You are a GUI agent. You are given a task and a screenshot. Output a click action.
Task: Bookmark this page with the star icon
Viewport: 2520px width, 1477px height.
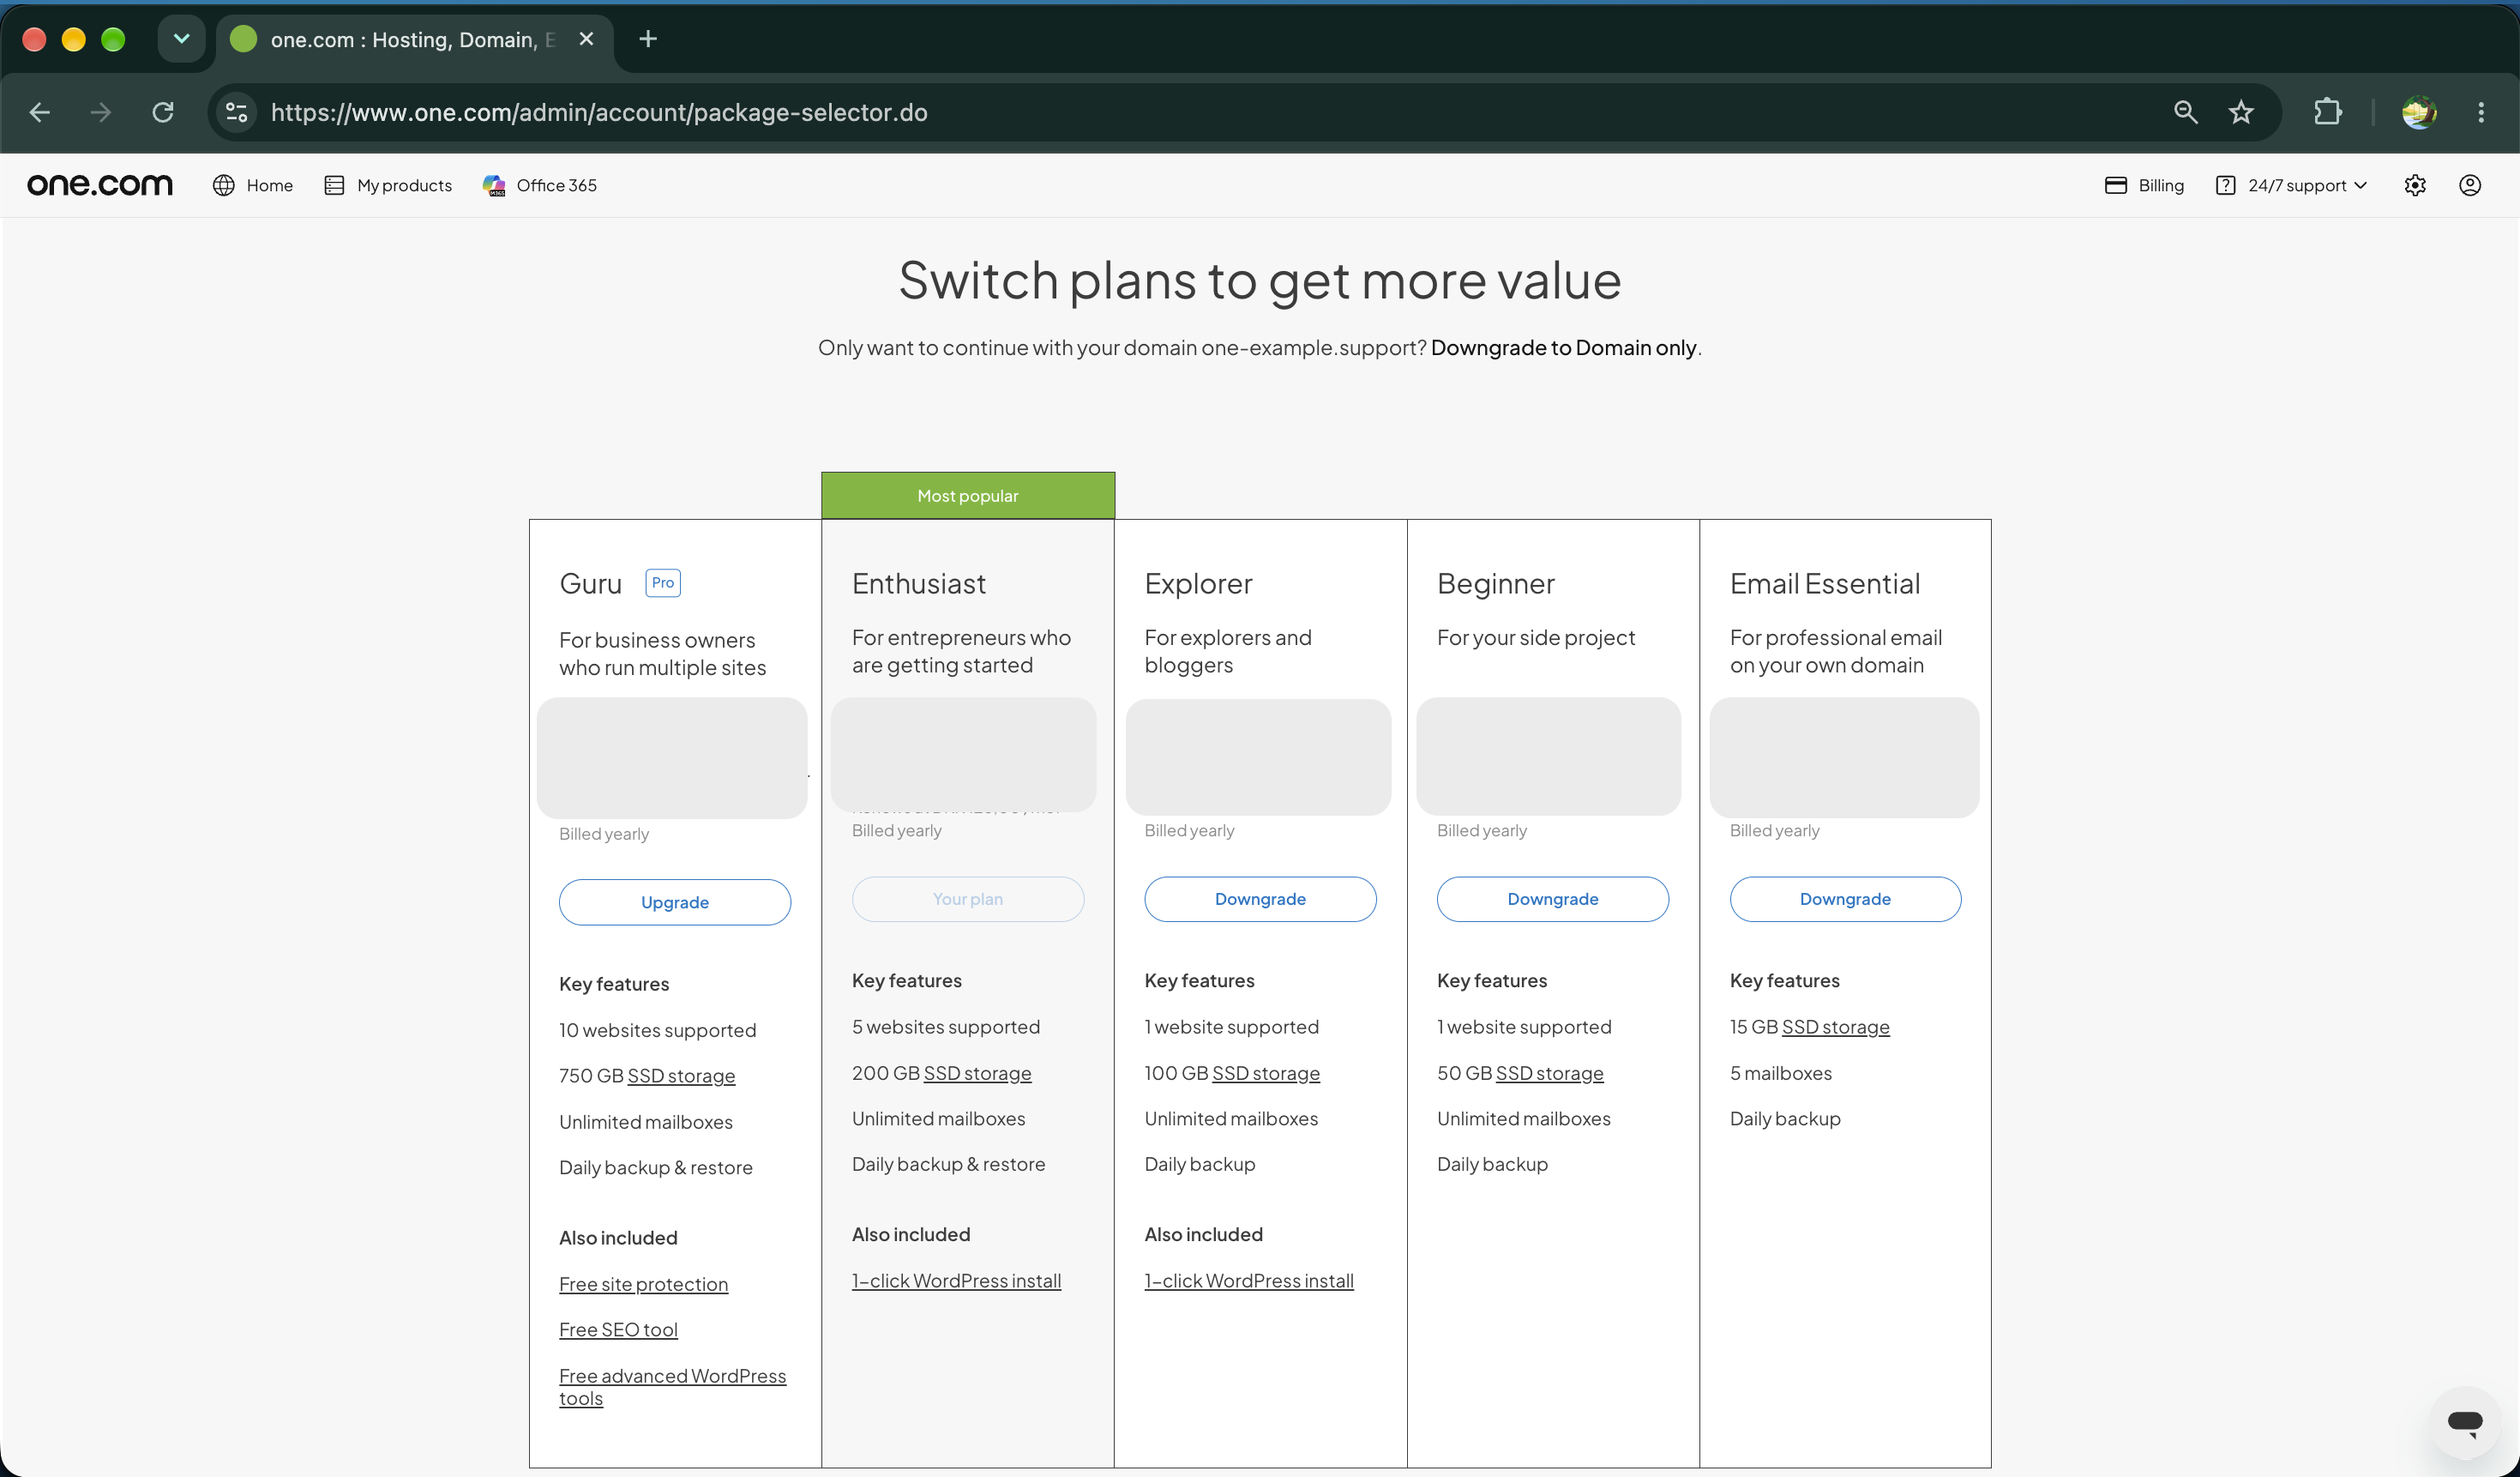click(2241, 112)
